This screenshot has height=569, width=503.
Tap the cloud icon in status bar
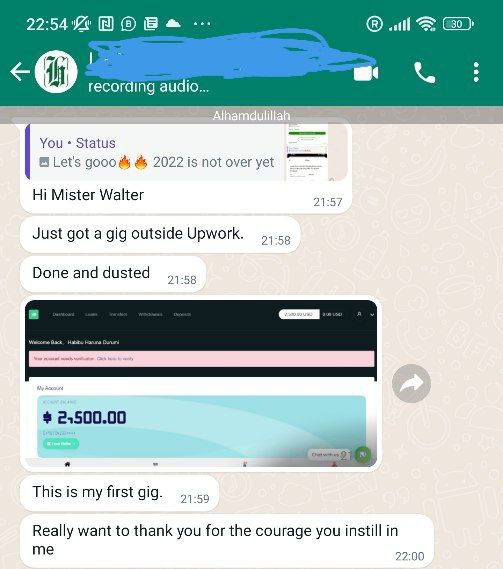(x=173, y=24)
